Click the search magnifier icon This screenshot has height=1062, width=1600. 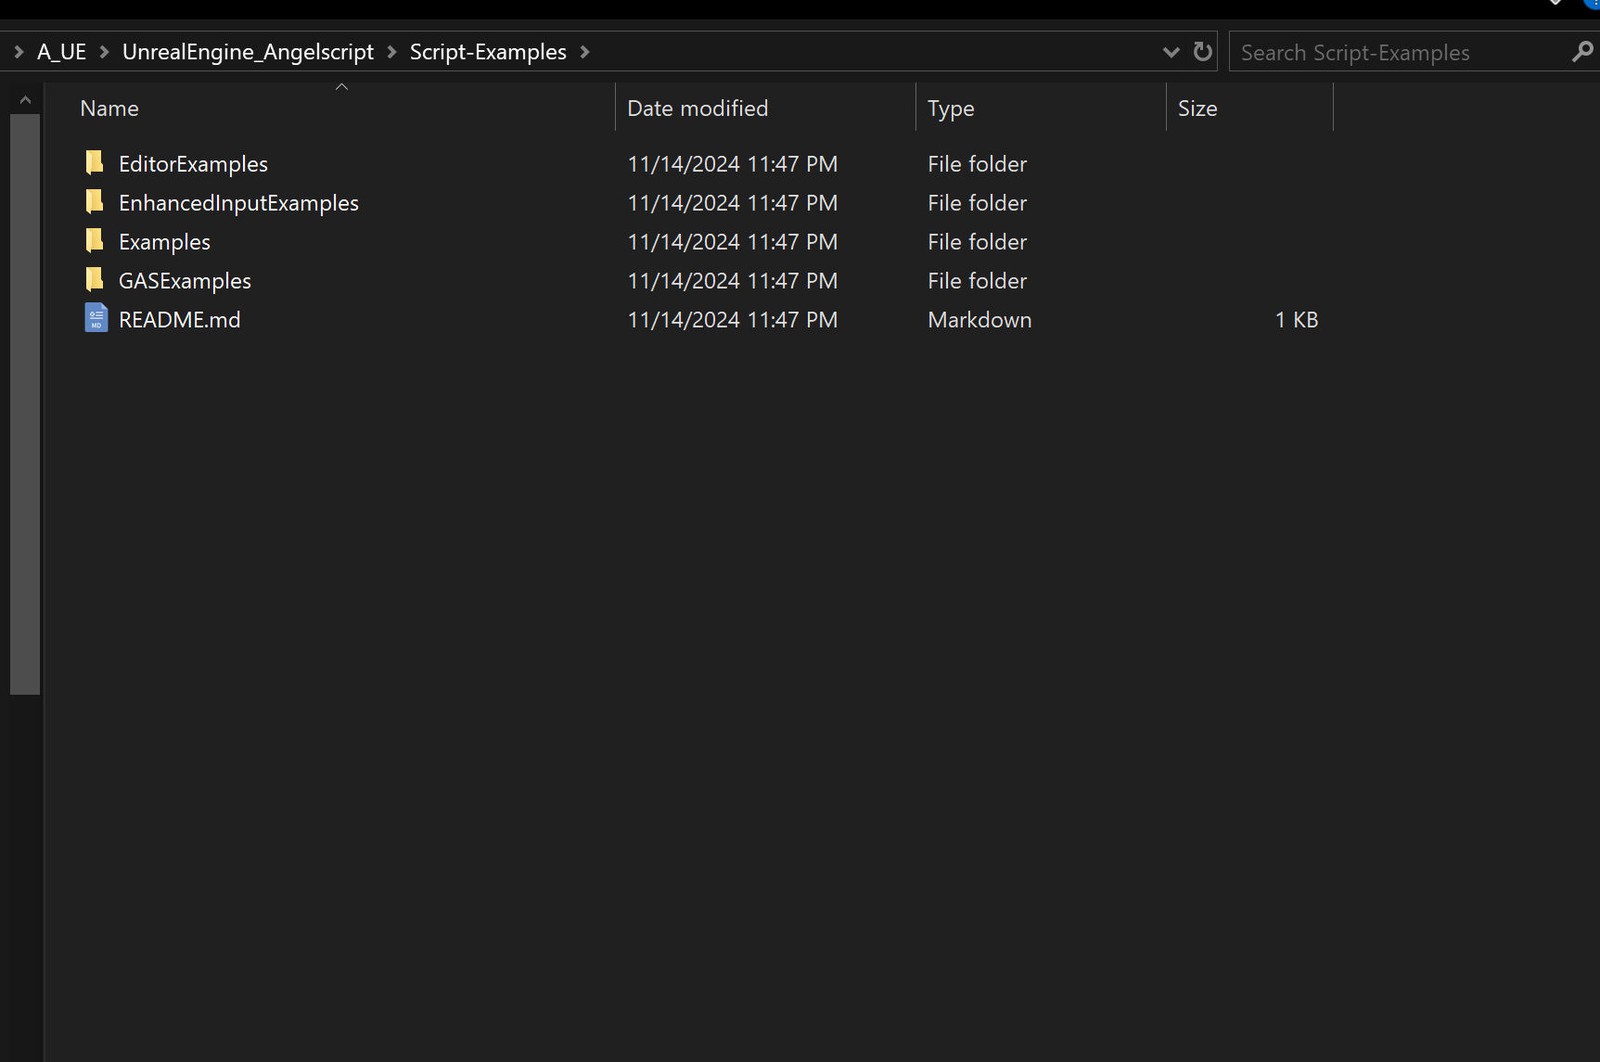click(1582, 51)
